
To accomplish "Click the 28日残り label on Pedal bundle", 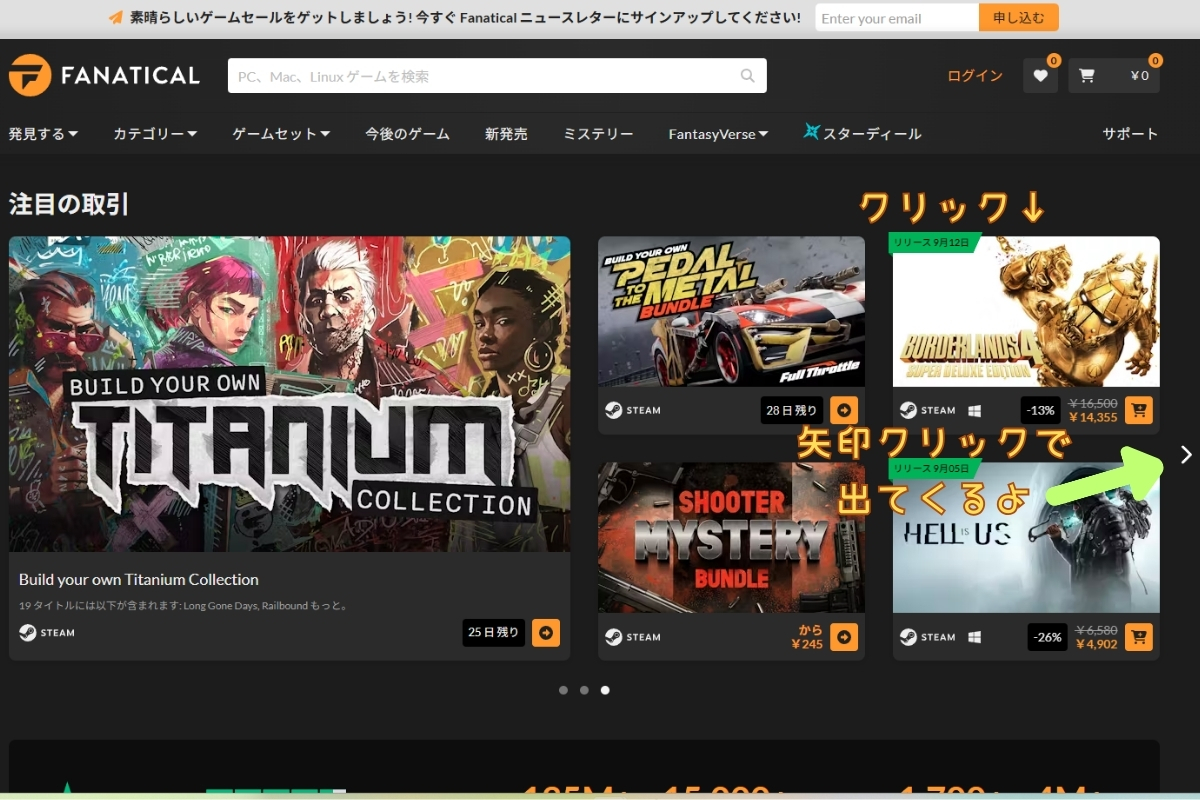I will pyautogui.click(x=792, y=410).
